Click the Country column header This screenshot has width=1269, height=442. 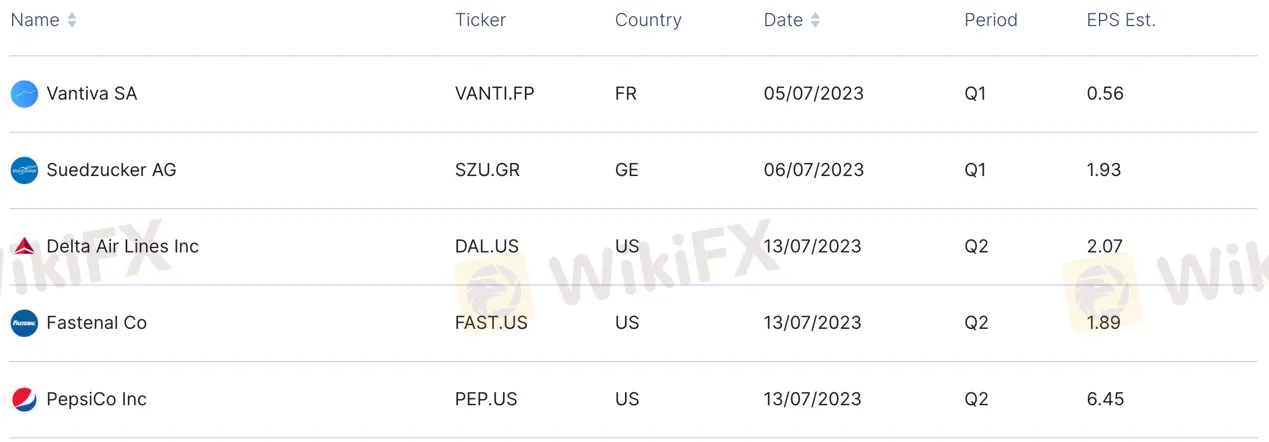point(648,20)
